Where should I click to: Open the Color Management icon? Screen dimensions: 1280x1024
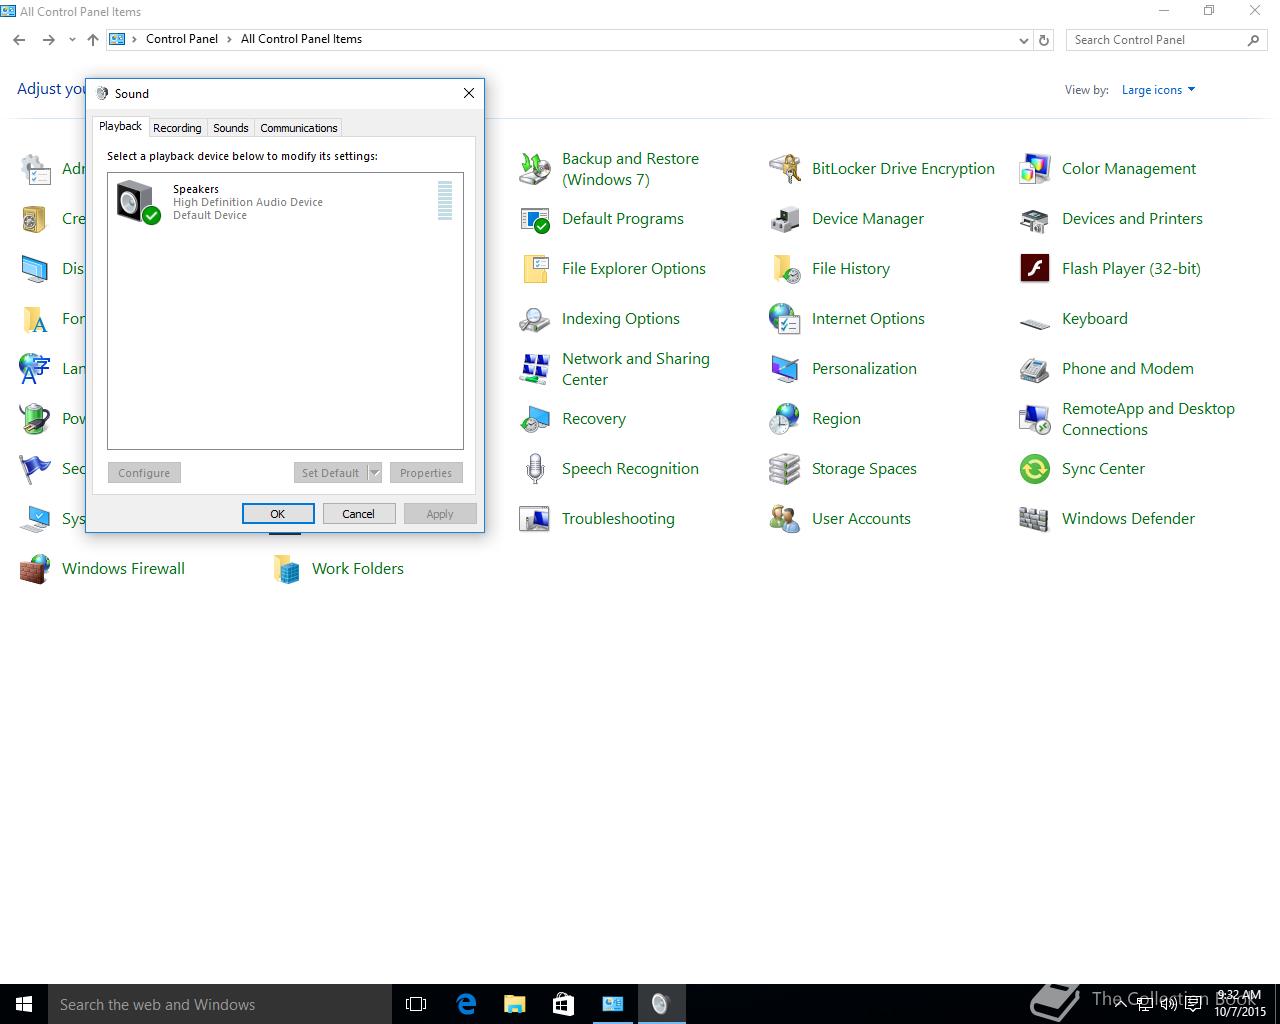1035,169
